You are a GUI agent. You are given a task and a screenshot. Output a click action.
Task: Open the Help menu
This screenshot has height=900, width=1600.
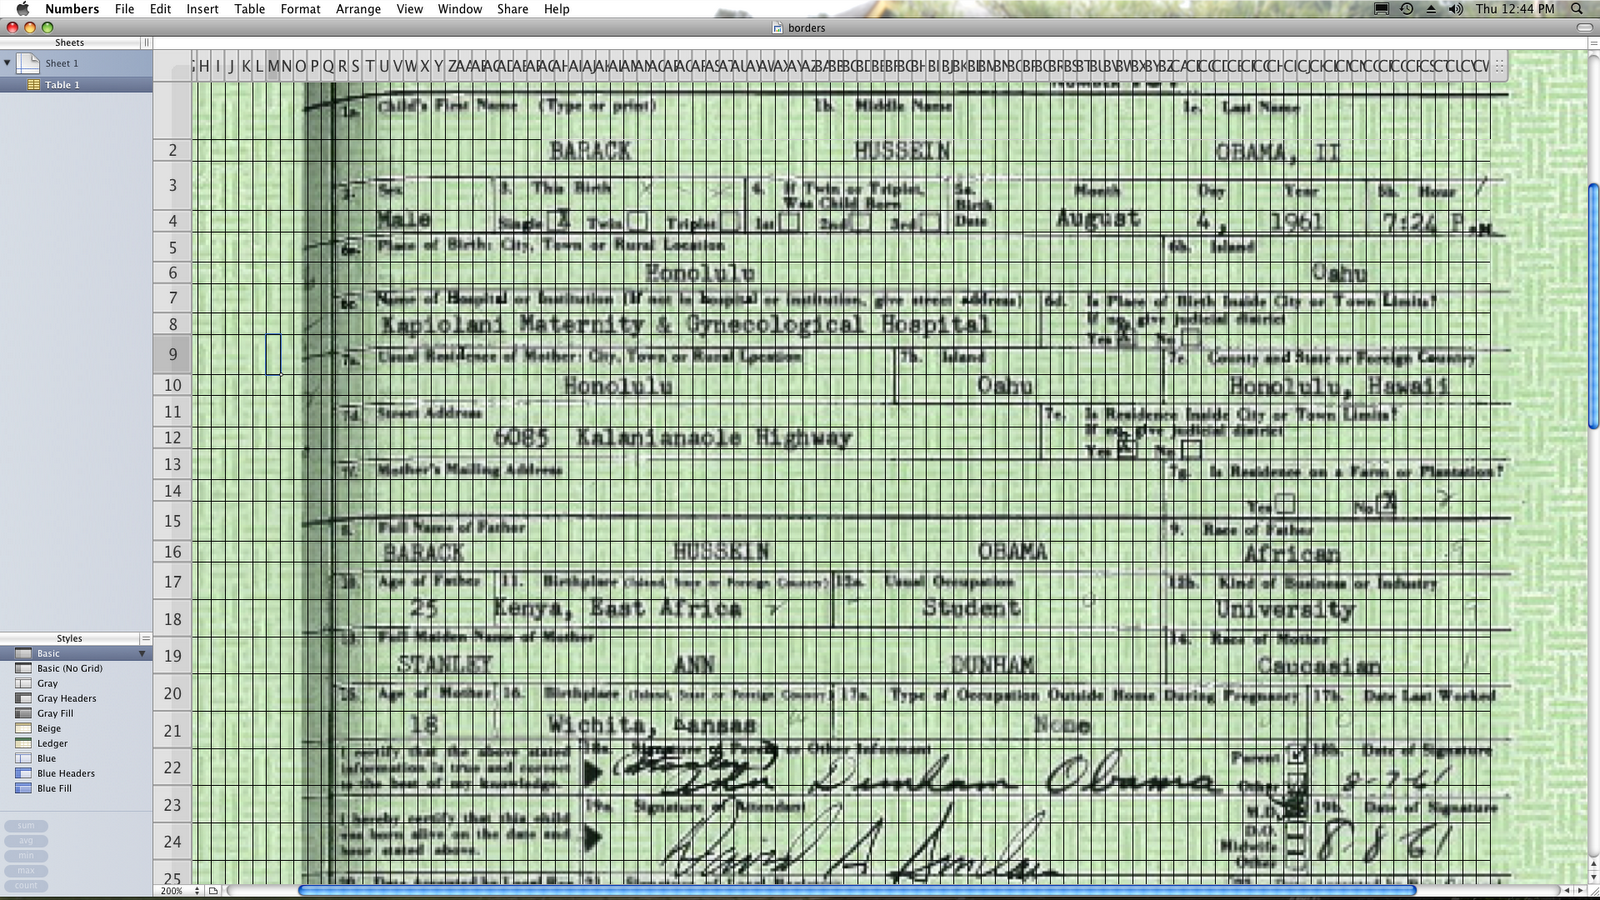coord(557,9)
